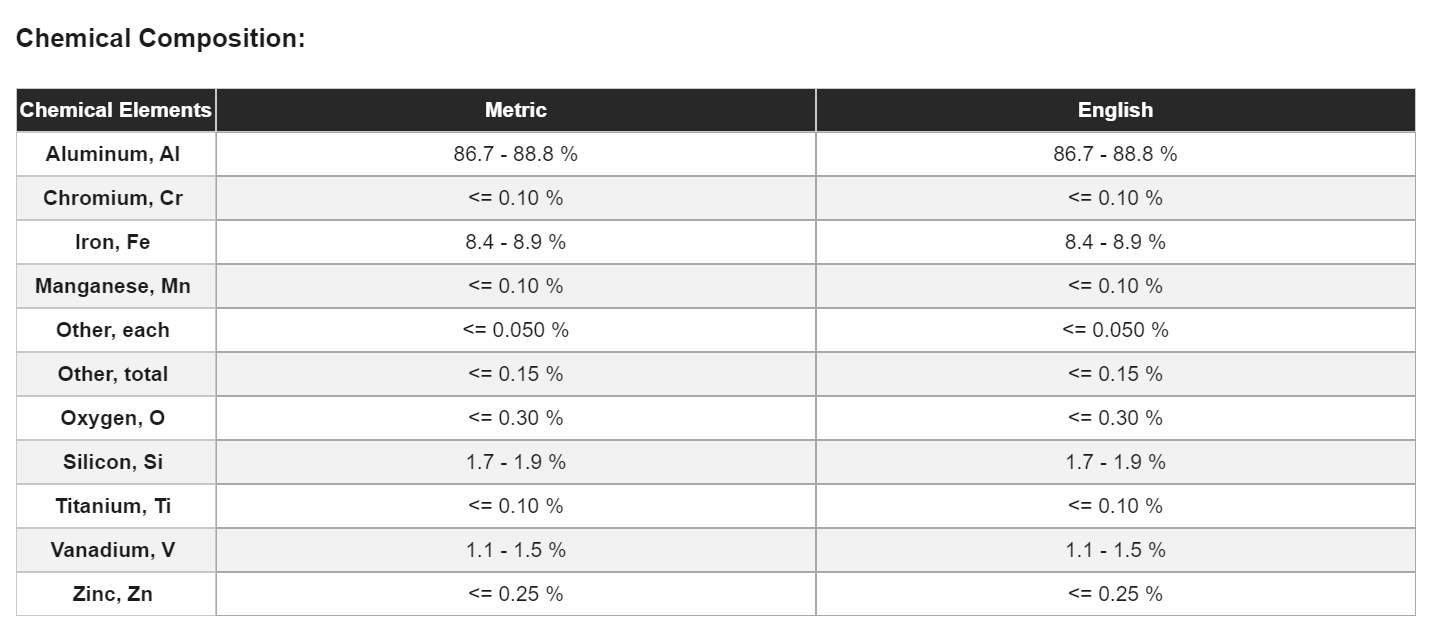Select the Other, each row label
This screenshot has height=634, width=1435.
113,330
